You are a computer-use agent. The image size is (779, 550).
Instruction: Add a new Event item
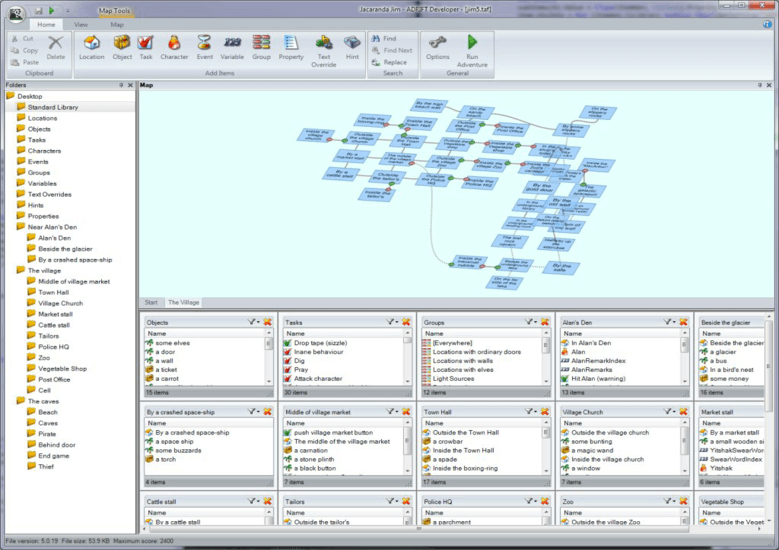click(x=204, y=47)
